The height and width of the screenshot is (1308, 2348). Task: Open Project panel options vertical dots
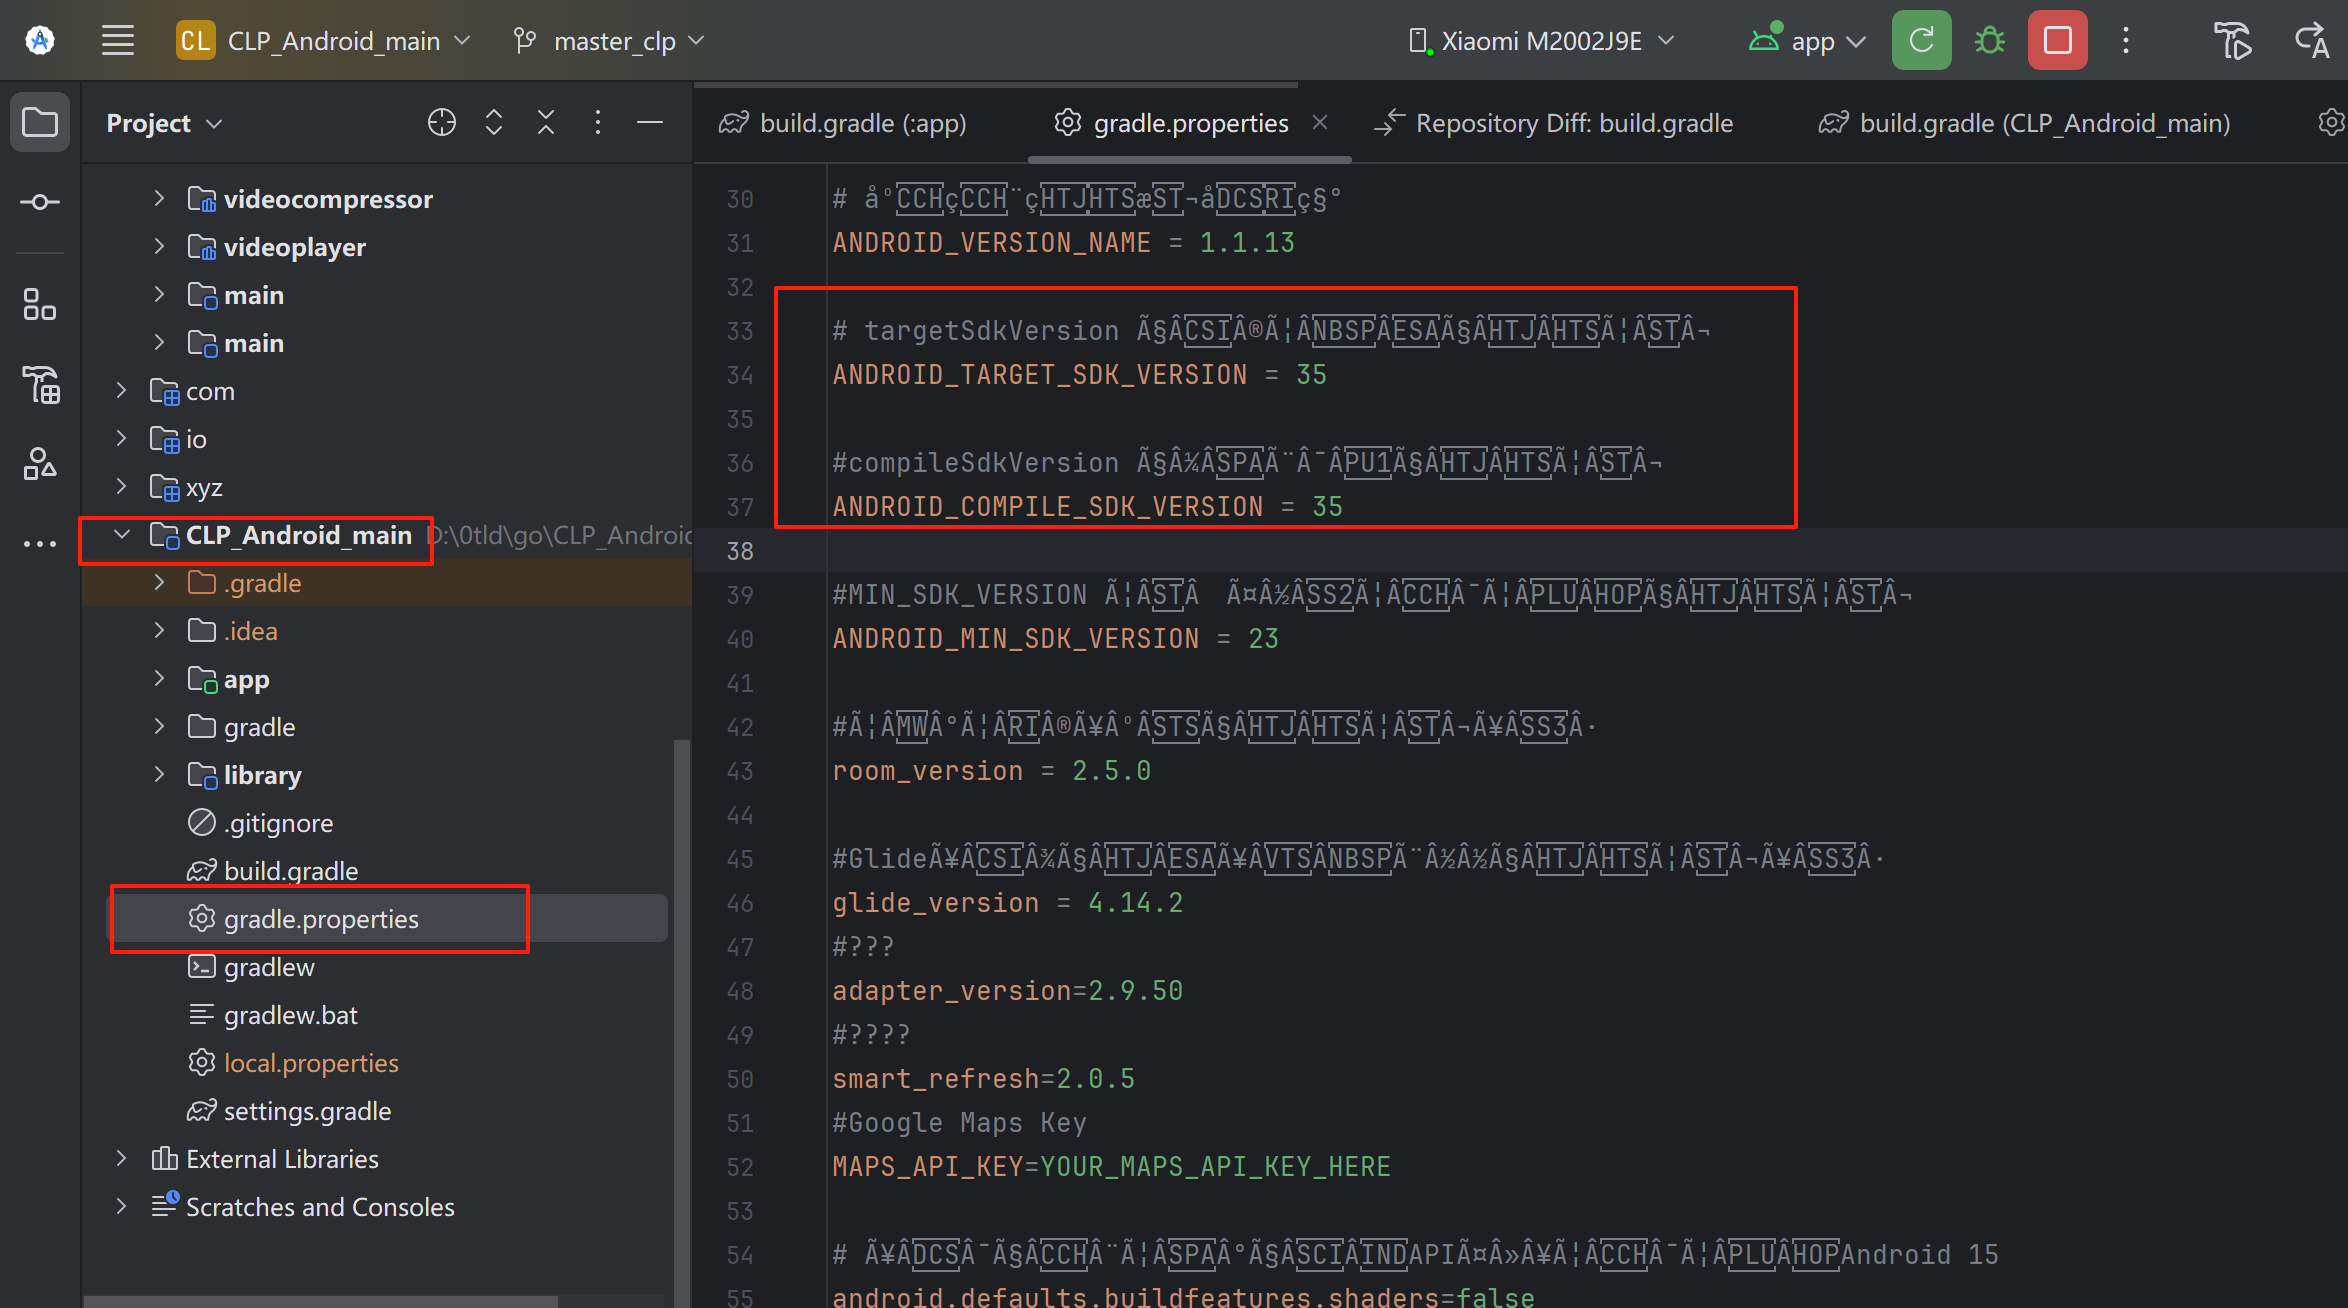[597, 122]
